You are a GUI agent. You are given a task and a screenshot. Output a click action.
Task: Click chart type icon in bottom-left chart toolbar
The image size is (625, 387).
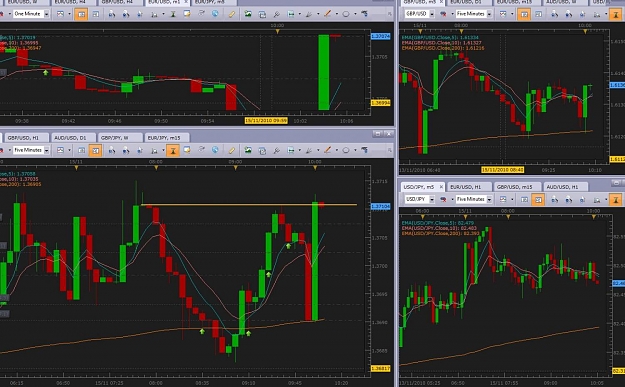(60, 150)
